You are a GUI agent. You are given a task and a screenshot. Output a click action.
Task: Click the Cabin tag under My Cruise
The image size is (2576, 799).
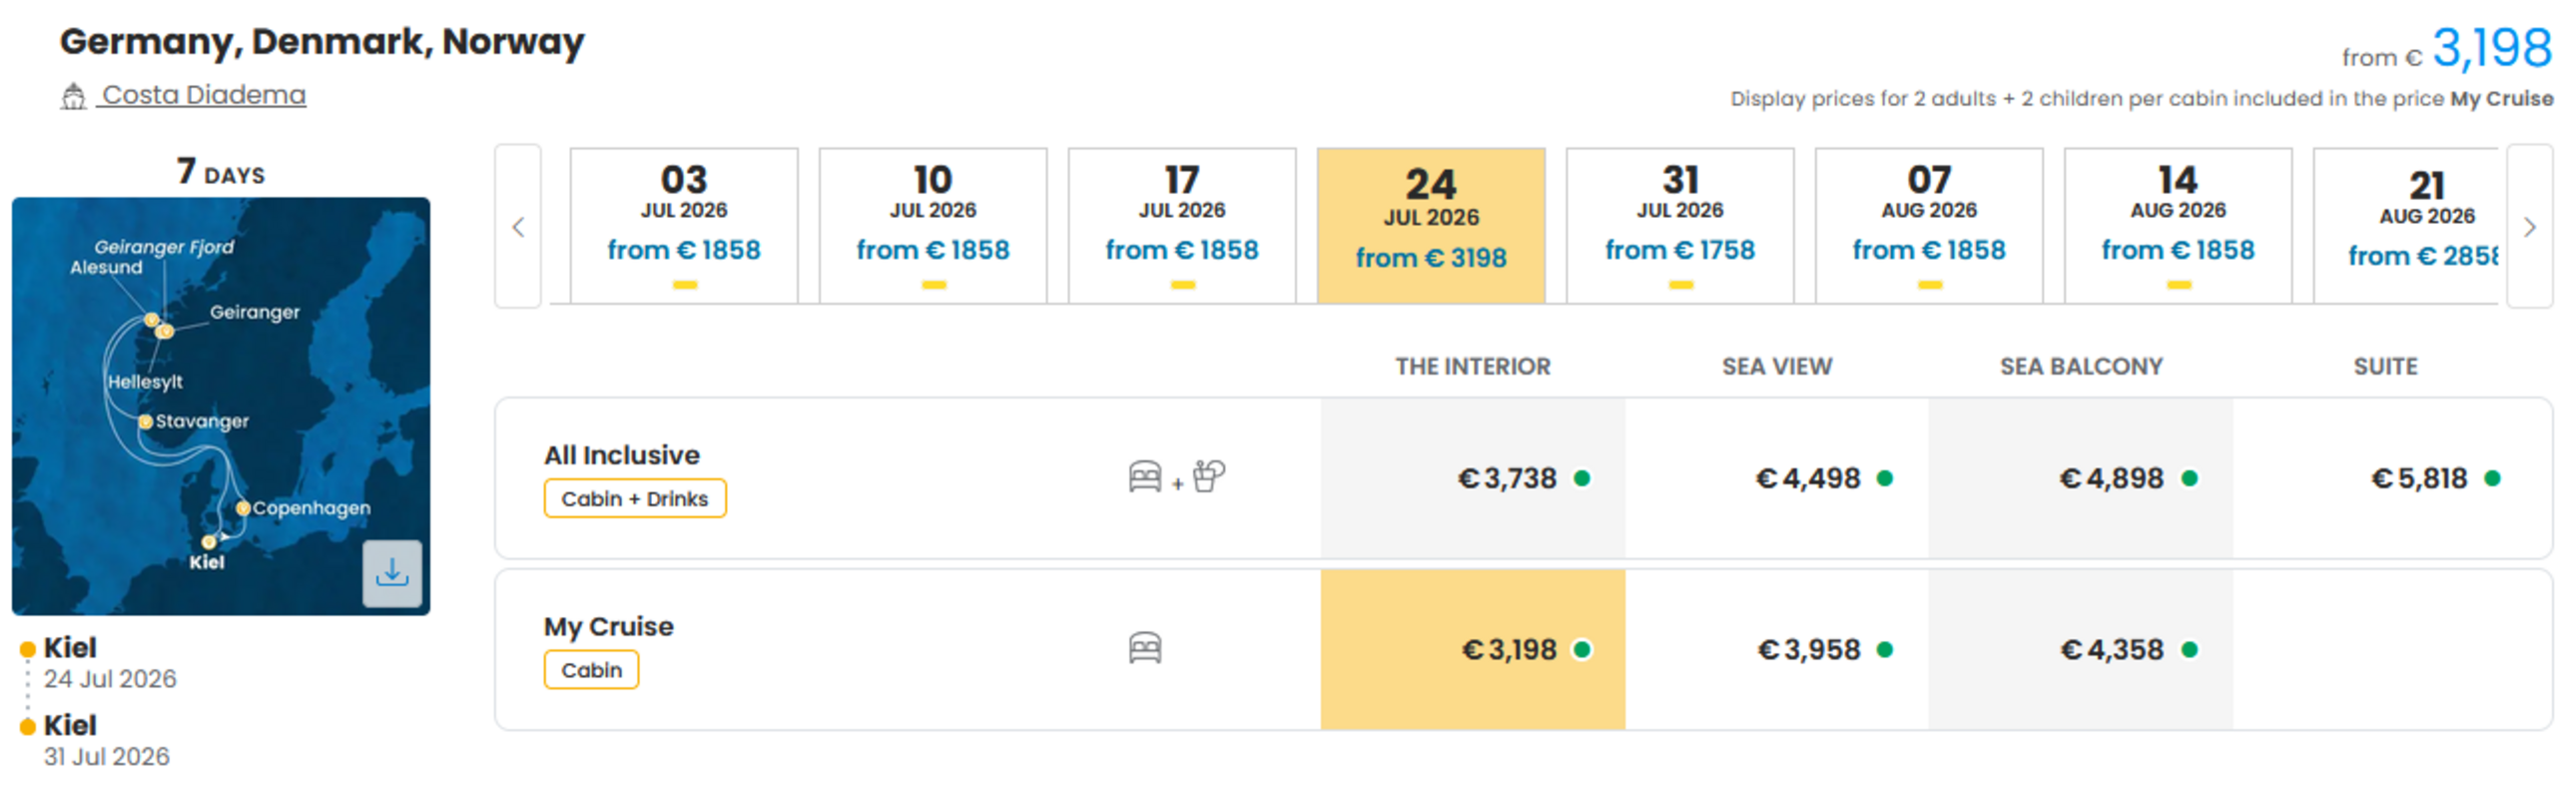click(x=591, y=670)
